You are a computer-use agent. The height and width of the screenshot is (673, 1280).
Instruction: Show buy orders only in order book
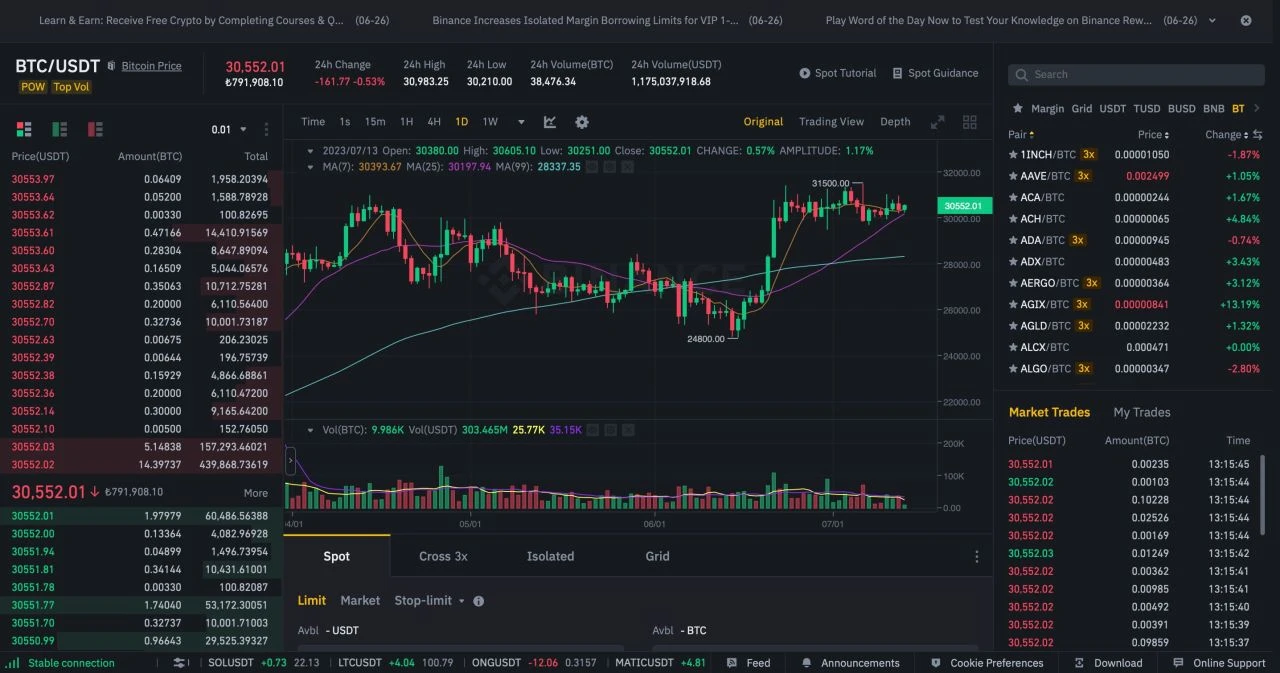pyautogui.click(x=60, y=129)
